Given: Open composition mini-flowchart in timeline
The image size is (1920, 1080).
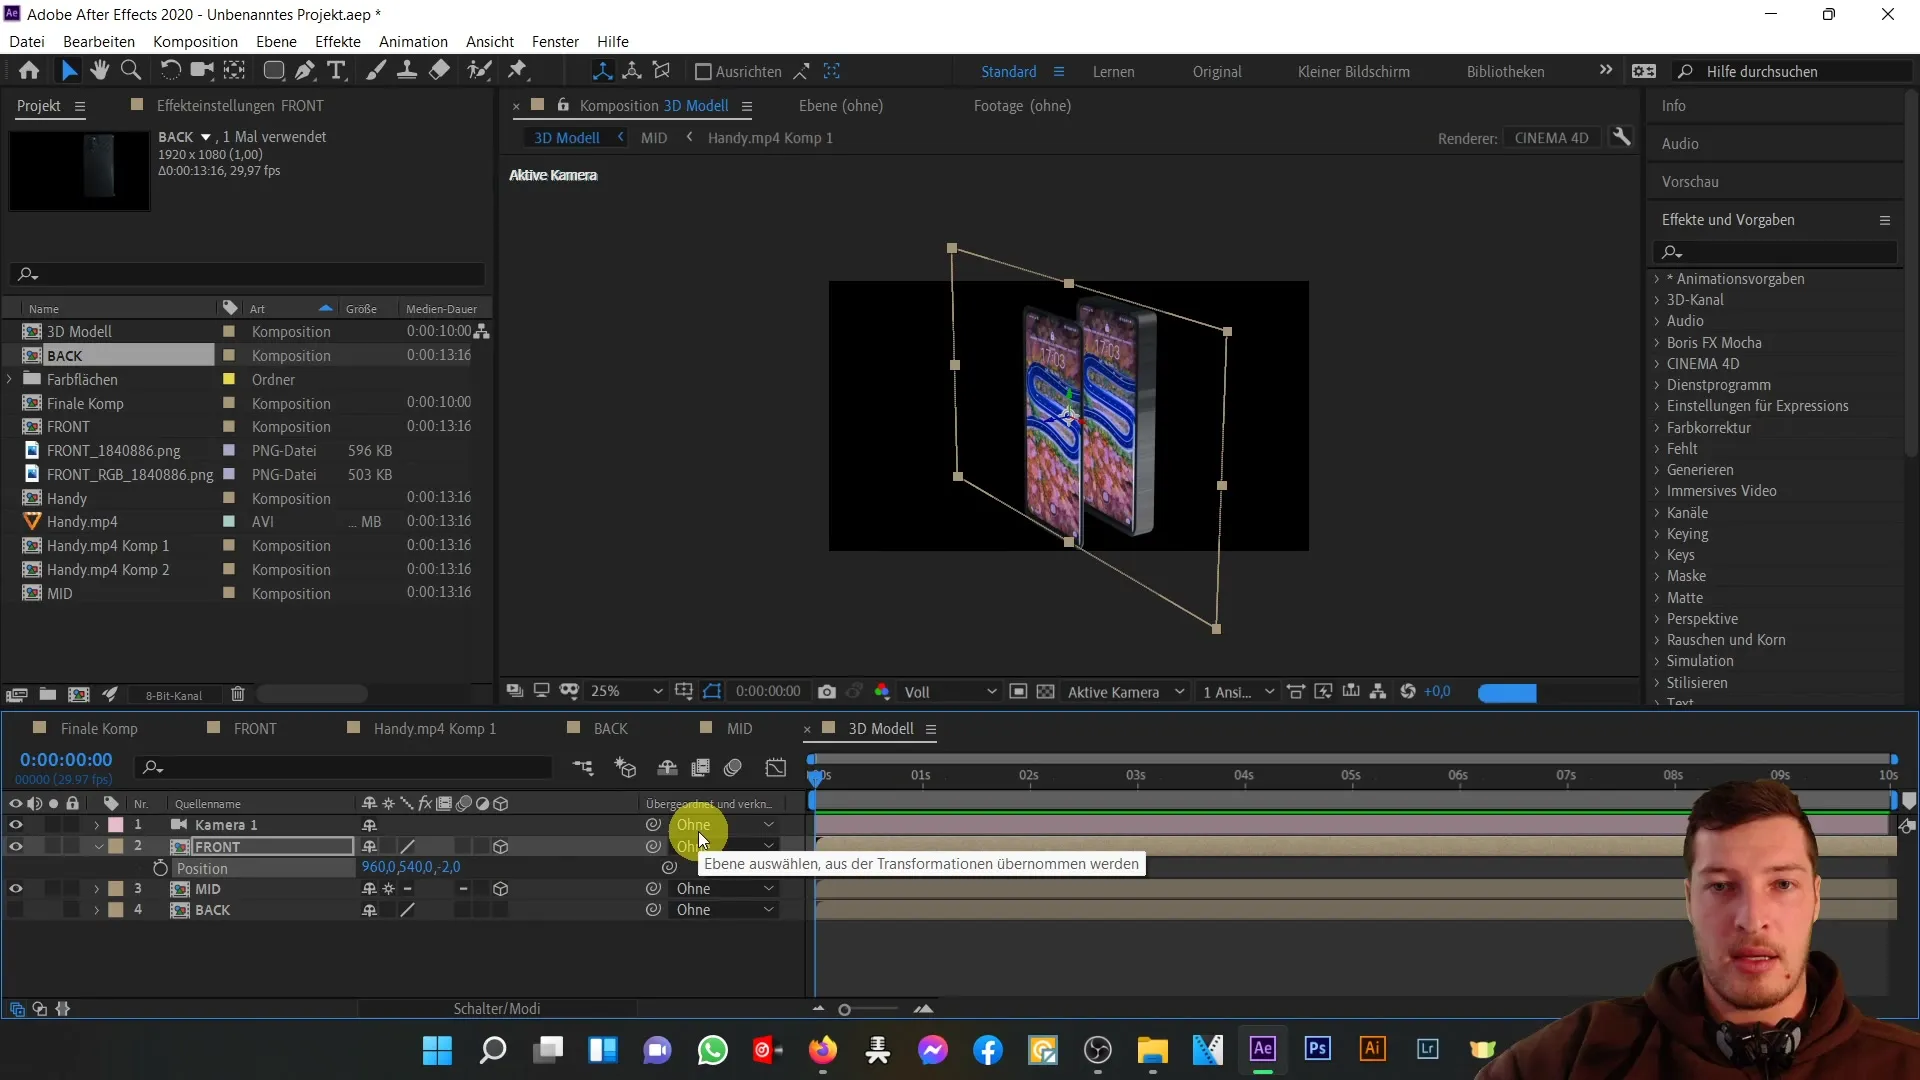Looking at the screenshot, I should pos(583,767).
